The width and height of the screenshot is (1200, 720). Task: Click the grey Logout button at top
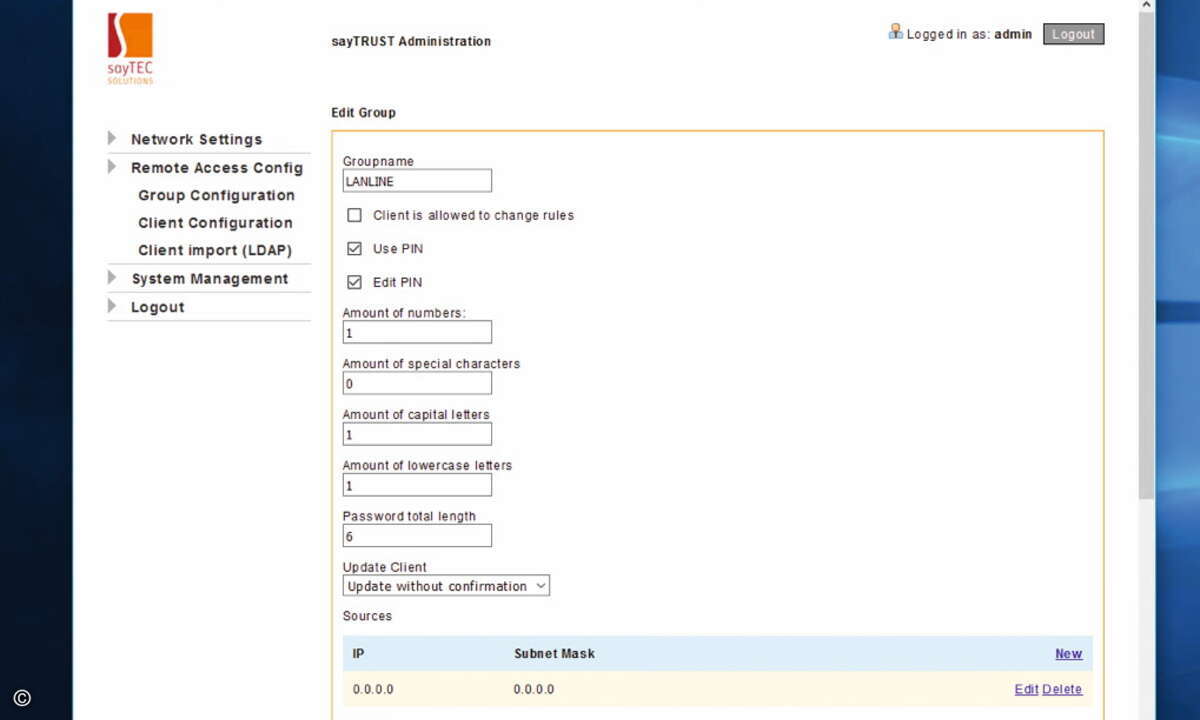[1073, 34]
